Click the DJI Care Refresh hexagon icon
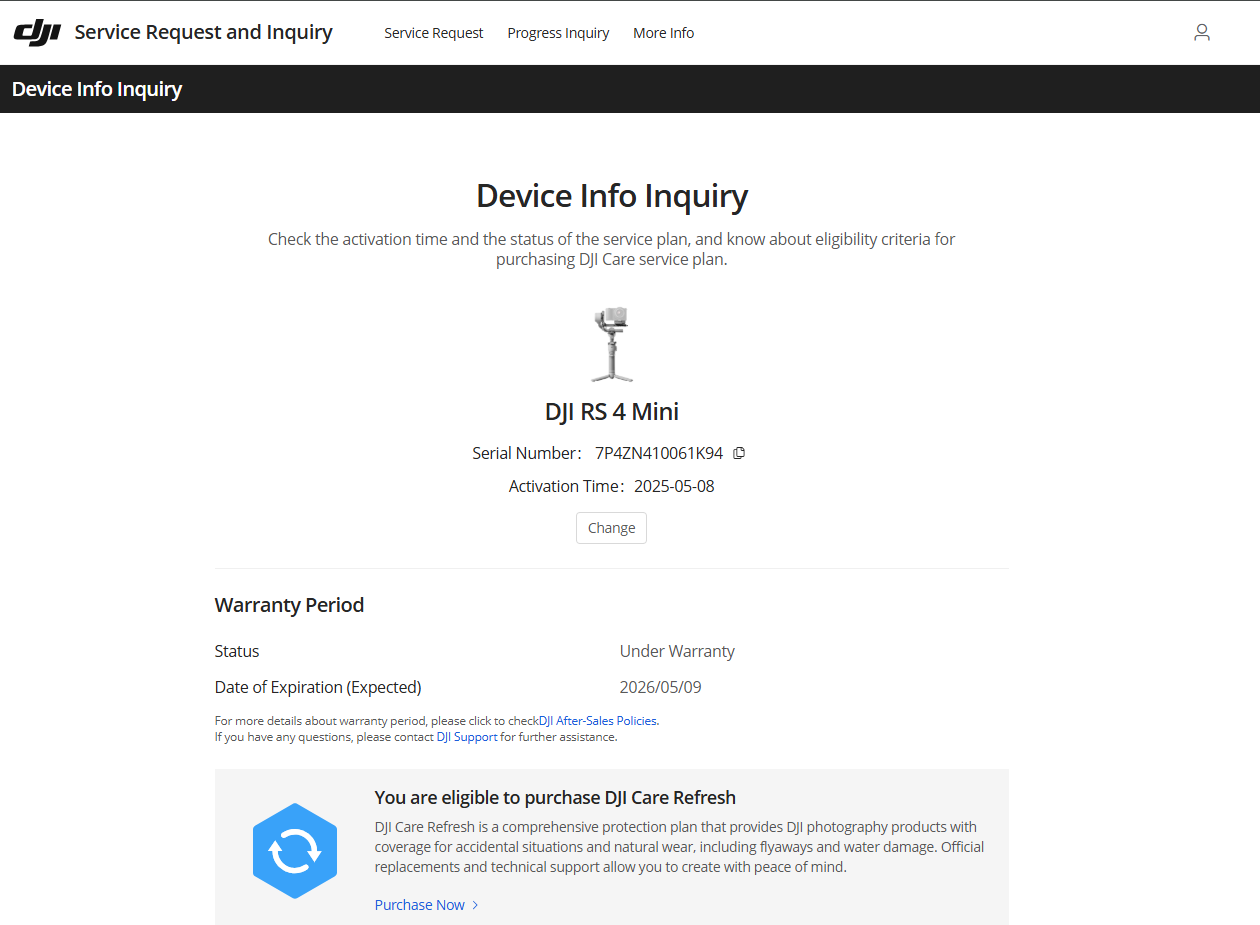1260x925 pixels. pyautogui.click(x=295, y=851)
